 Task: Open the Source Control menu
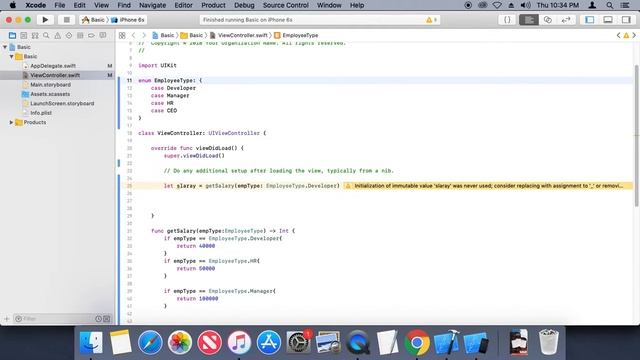point(285,5)
